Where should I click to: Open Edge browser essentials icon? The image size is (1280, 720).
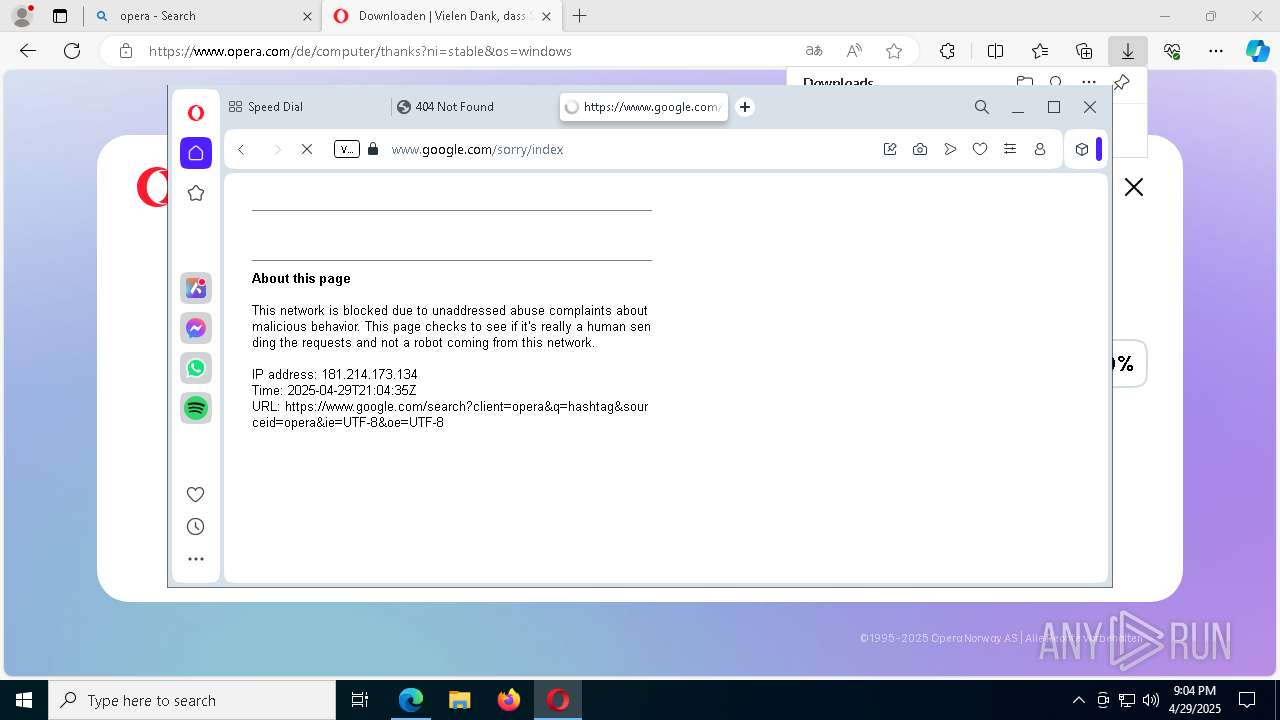(x=1172, y=51)
